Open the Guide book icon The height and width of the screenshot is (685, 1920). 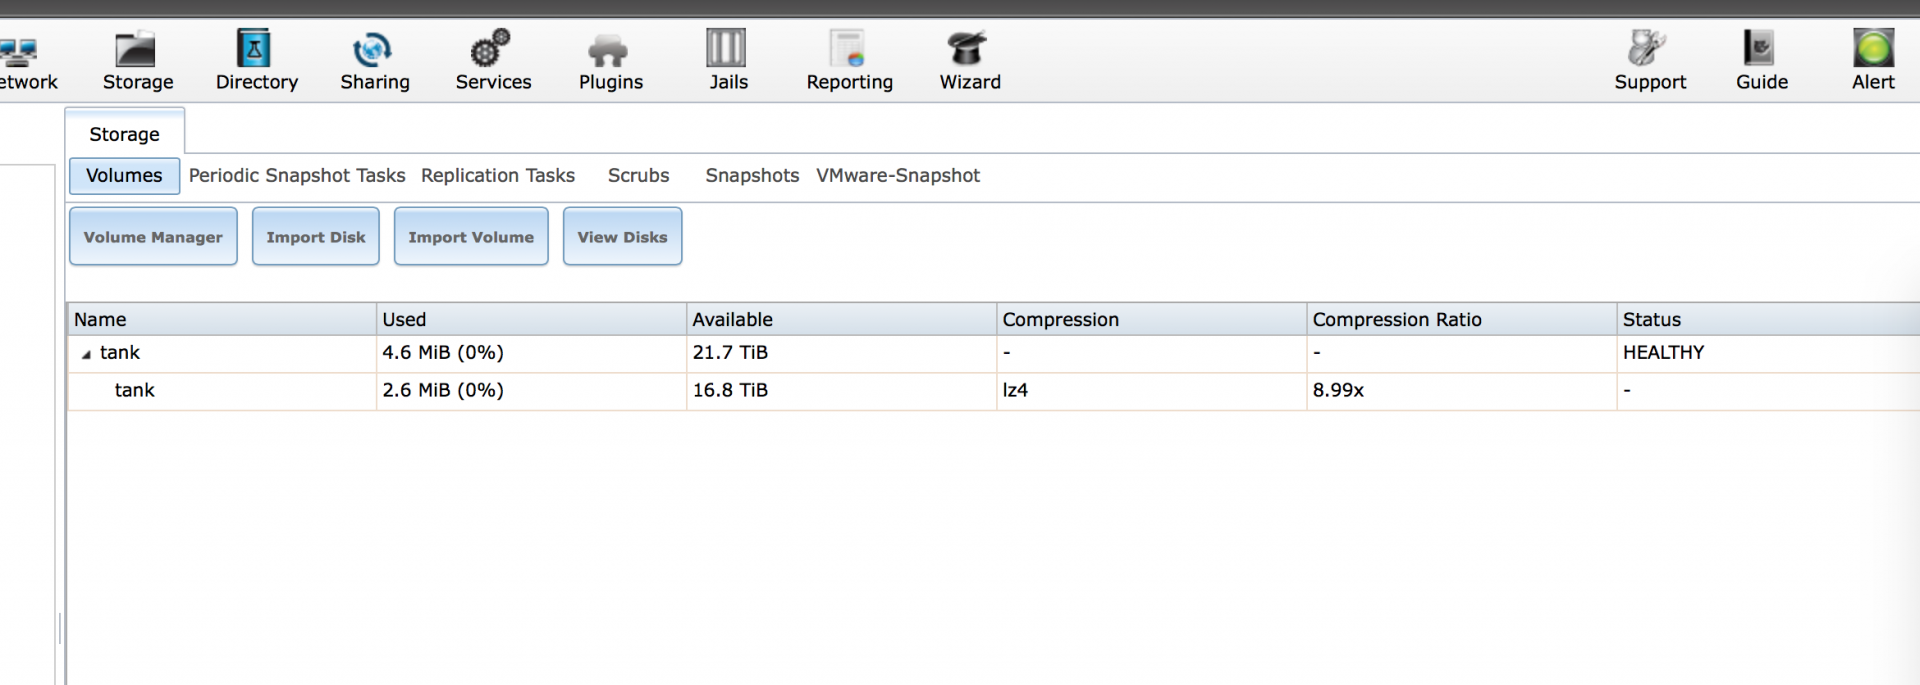[x=1759, y=48]
